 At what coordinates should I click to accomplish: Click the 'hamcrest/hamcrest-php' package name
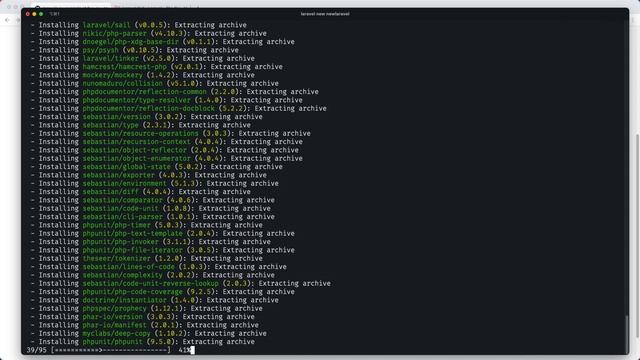[124, 67]
